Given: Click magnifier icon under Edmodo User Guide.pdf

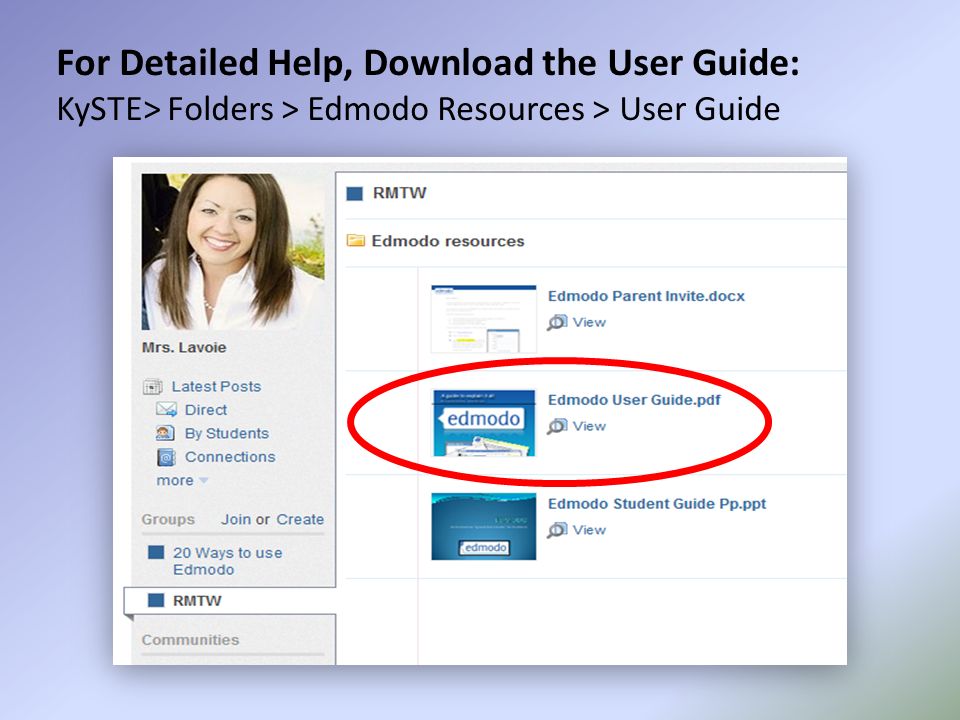Looking at the screenshot, I should click(557, 426).
